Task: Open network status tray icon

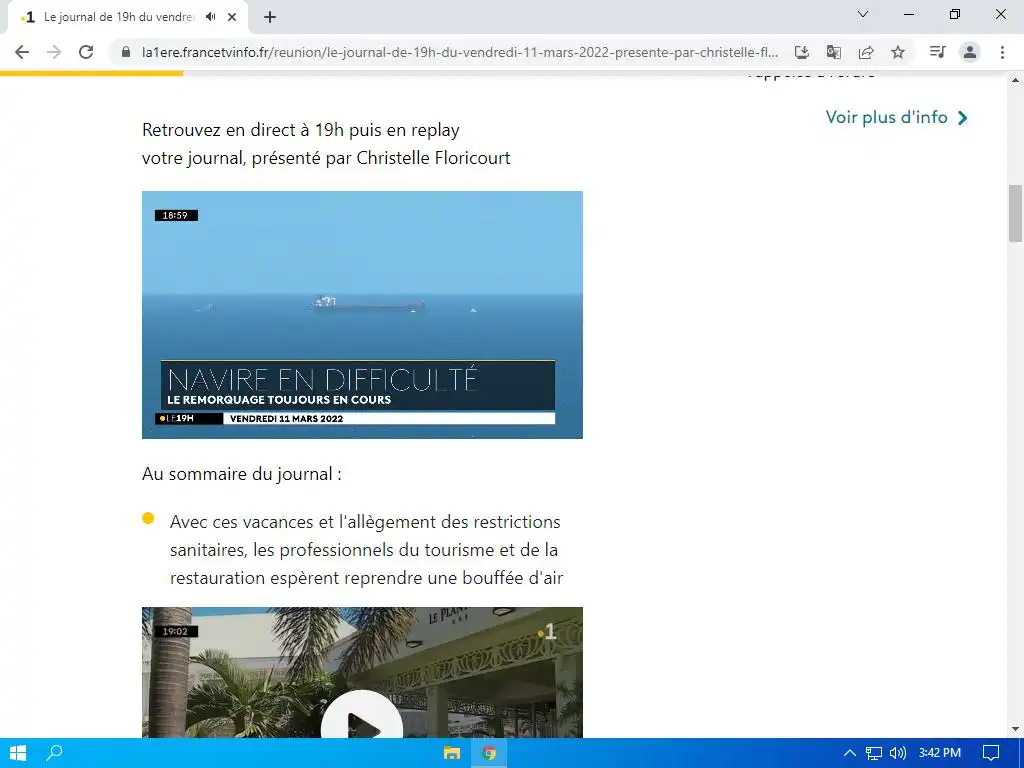Action: coord(874,753)
